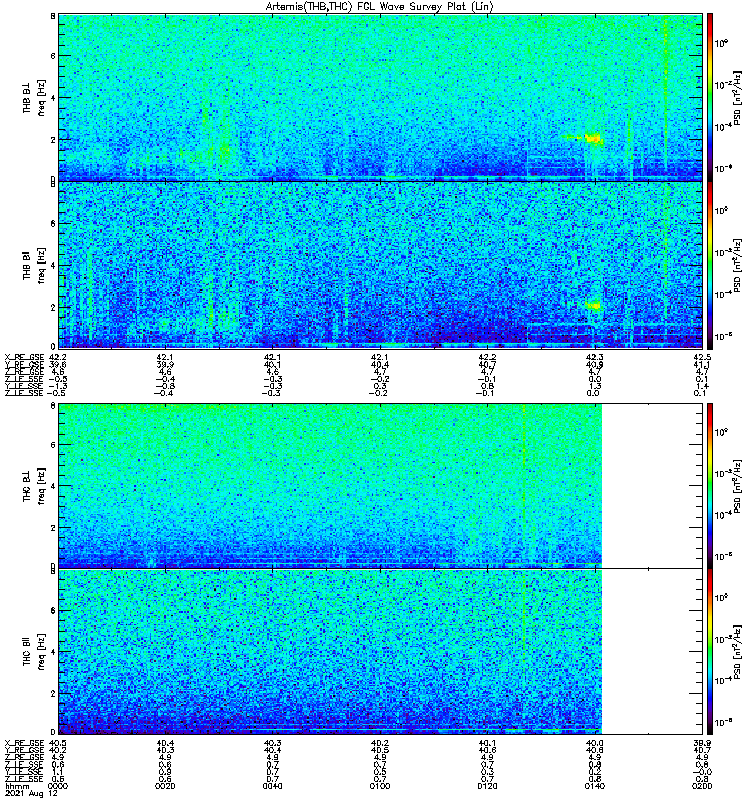The height and width of the screenshot is (800, 750).
Task: Click the 0120 time tick label
Action: 487,786
